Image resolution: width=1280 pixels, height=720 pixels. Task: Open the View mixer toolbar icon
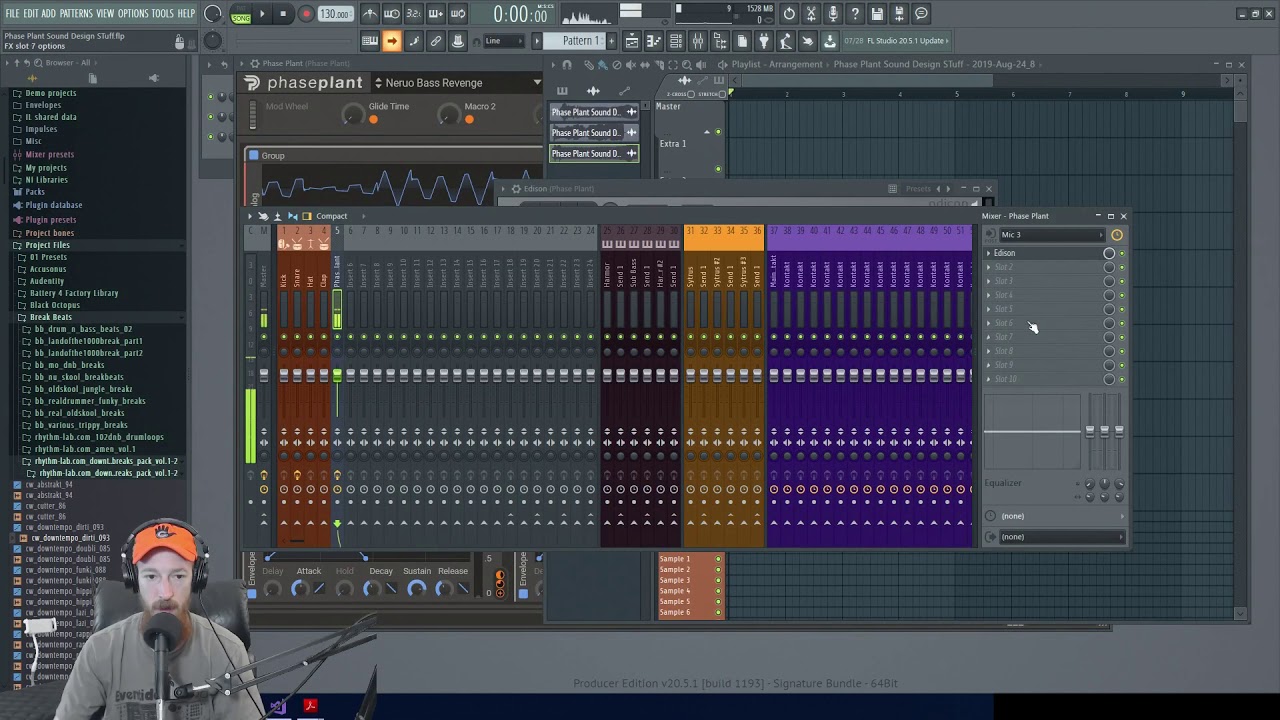[698, 41]
